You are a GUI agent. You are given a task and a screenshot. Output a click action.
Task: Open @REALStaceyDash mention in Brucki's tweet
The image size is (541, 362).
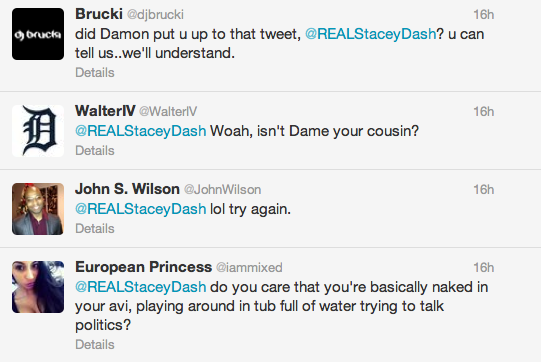tap(371, 34)
